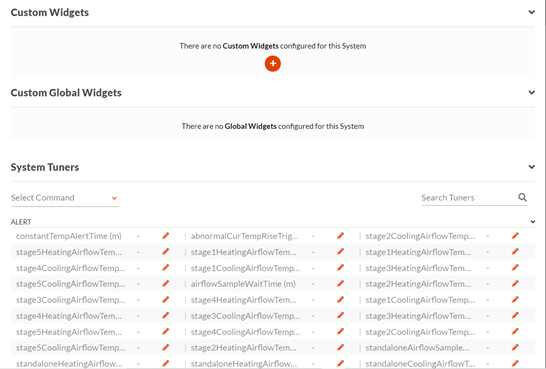Select the airflowSampleWaitTime (m) tuner name
The width and height of the screenshot is (546, 369).
pos(243,284)
